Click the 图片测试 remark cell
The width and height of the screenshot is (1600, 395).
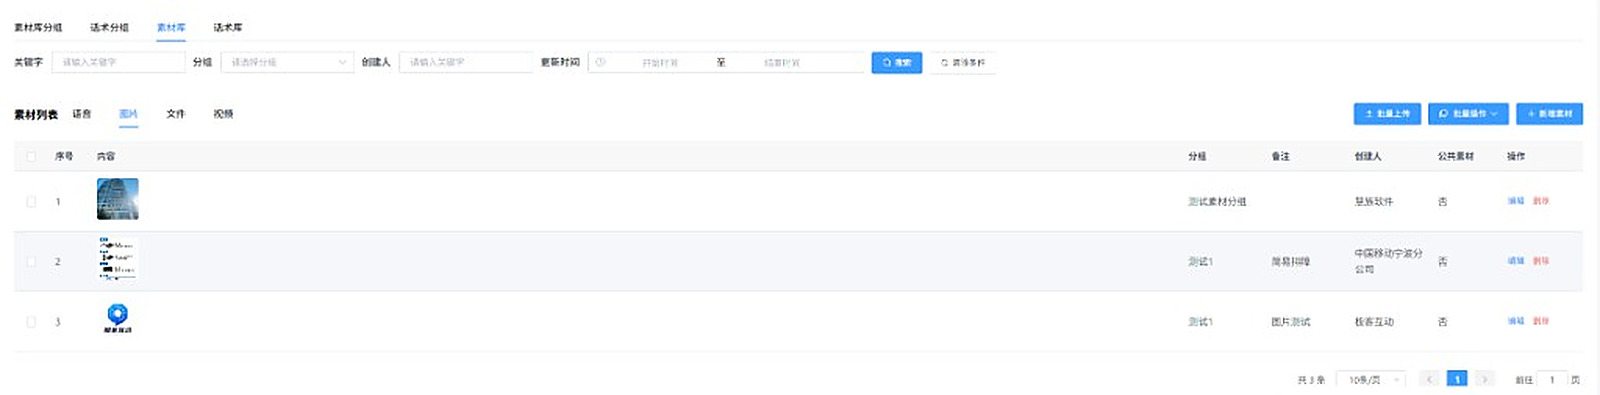point(1291,322)
